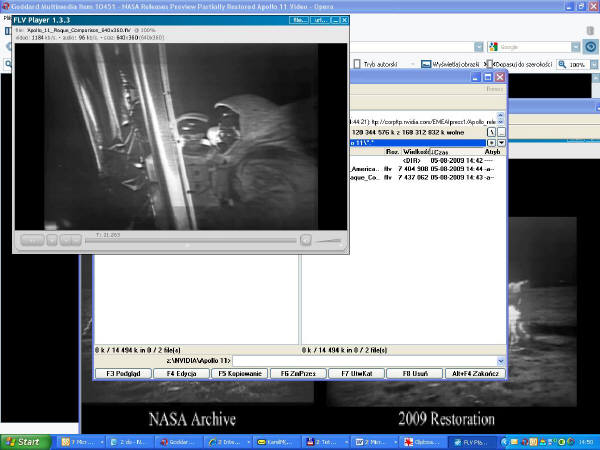Switch to the FLV Pla... taskbar item
This screenshot has width=600, height=450.
(473, 442)
